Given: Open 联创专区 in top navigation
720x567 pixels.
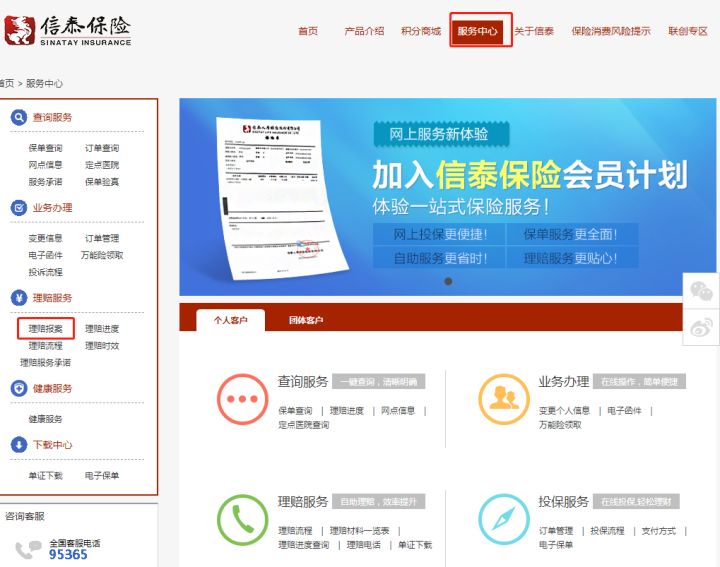Looking at the screenshot, I should tap(688, 31).
